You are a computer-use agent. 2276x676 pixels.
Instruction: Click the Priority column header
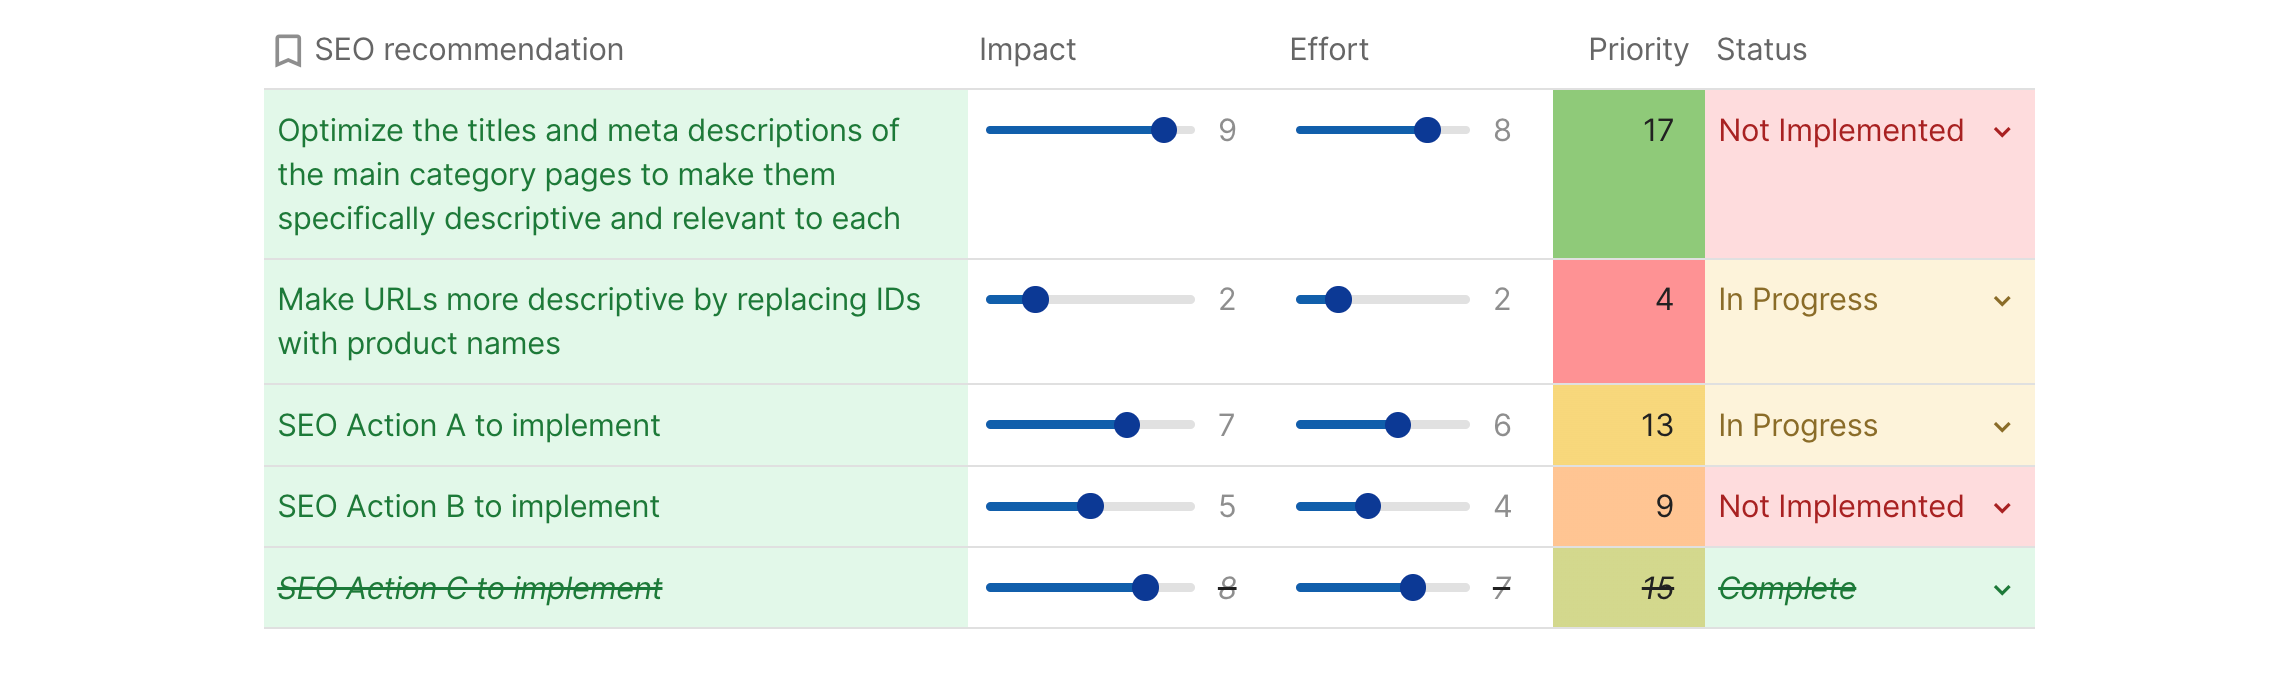(1637, 50)
